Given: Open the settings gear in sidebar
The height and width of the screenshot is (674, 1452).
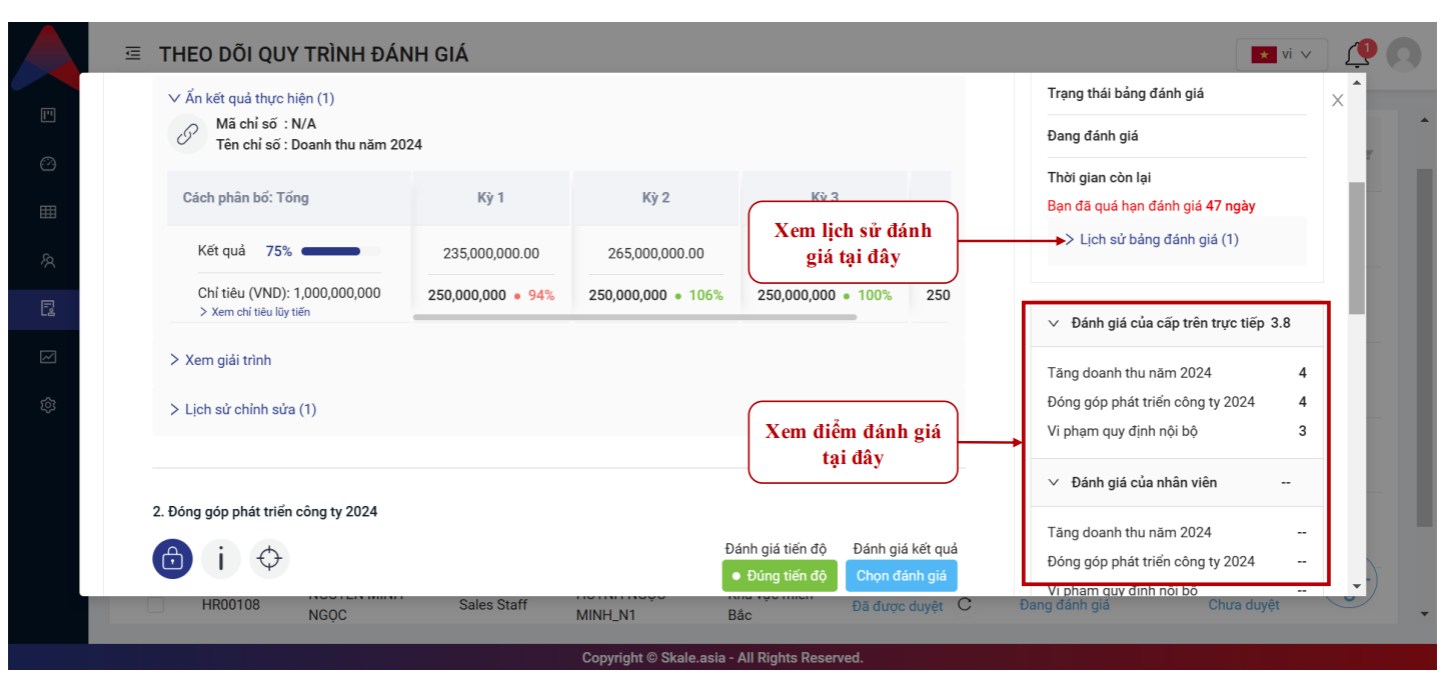Looking at the screenshot, I should coord(48,405).
